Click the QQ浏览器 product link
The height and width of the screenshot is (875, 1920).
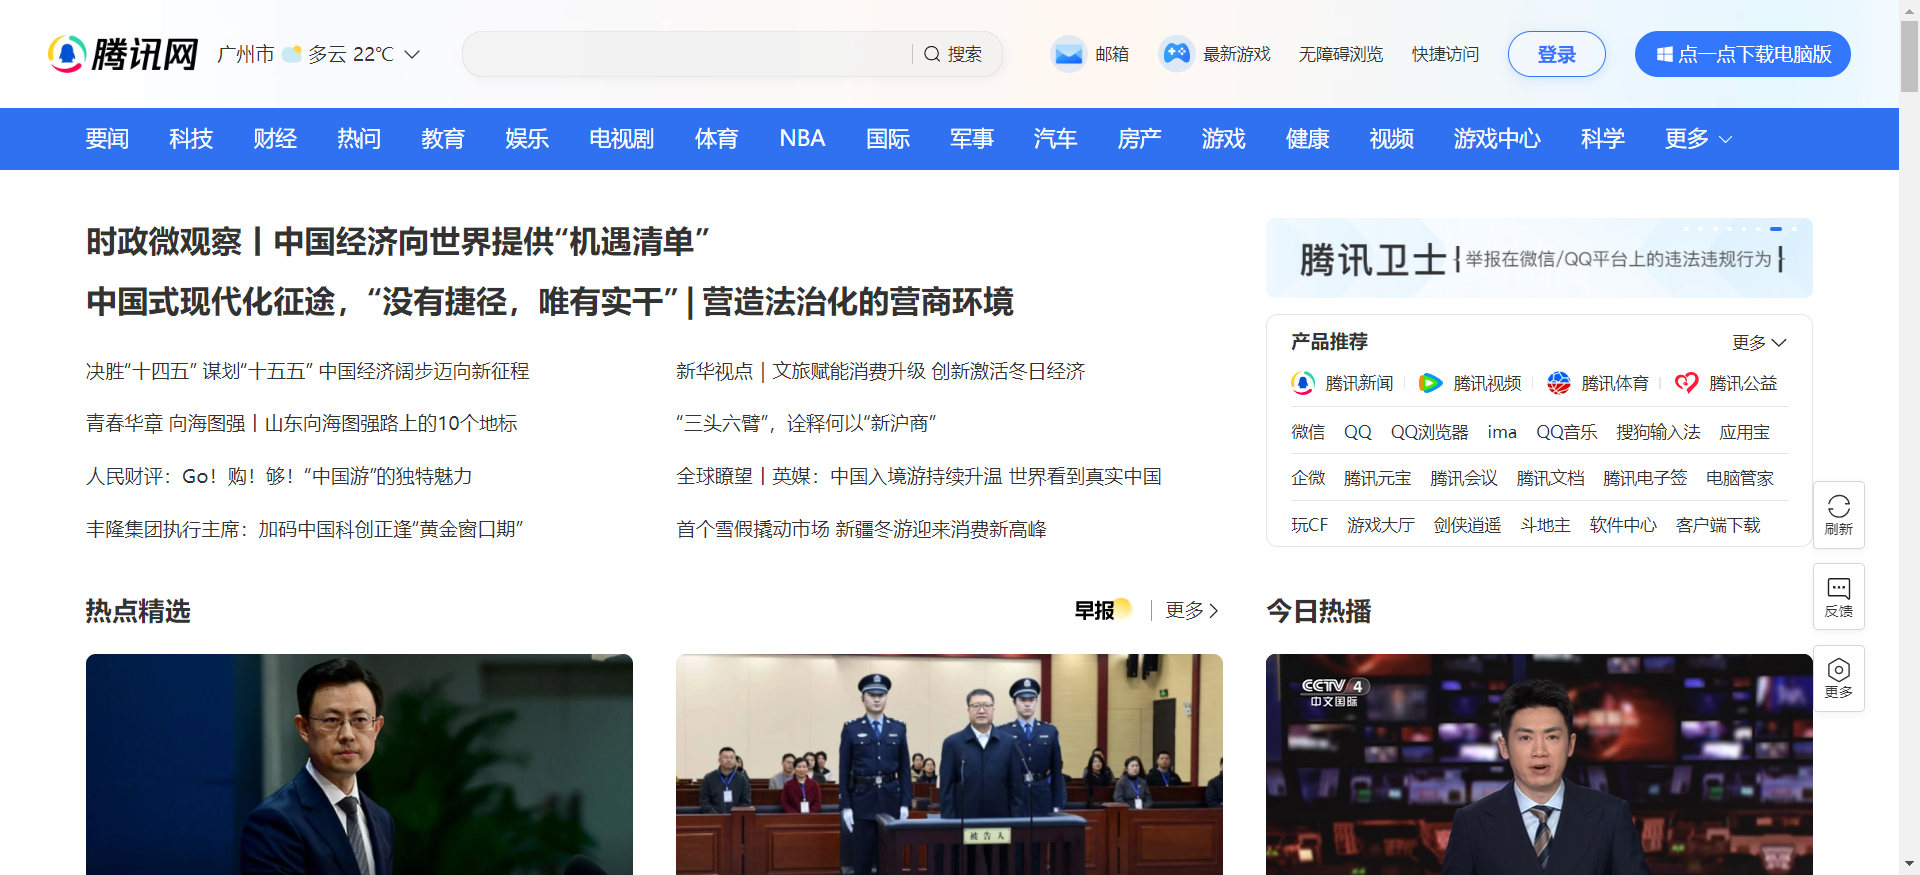(x=1430, y=432)
